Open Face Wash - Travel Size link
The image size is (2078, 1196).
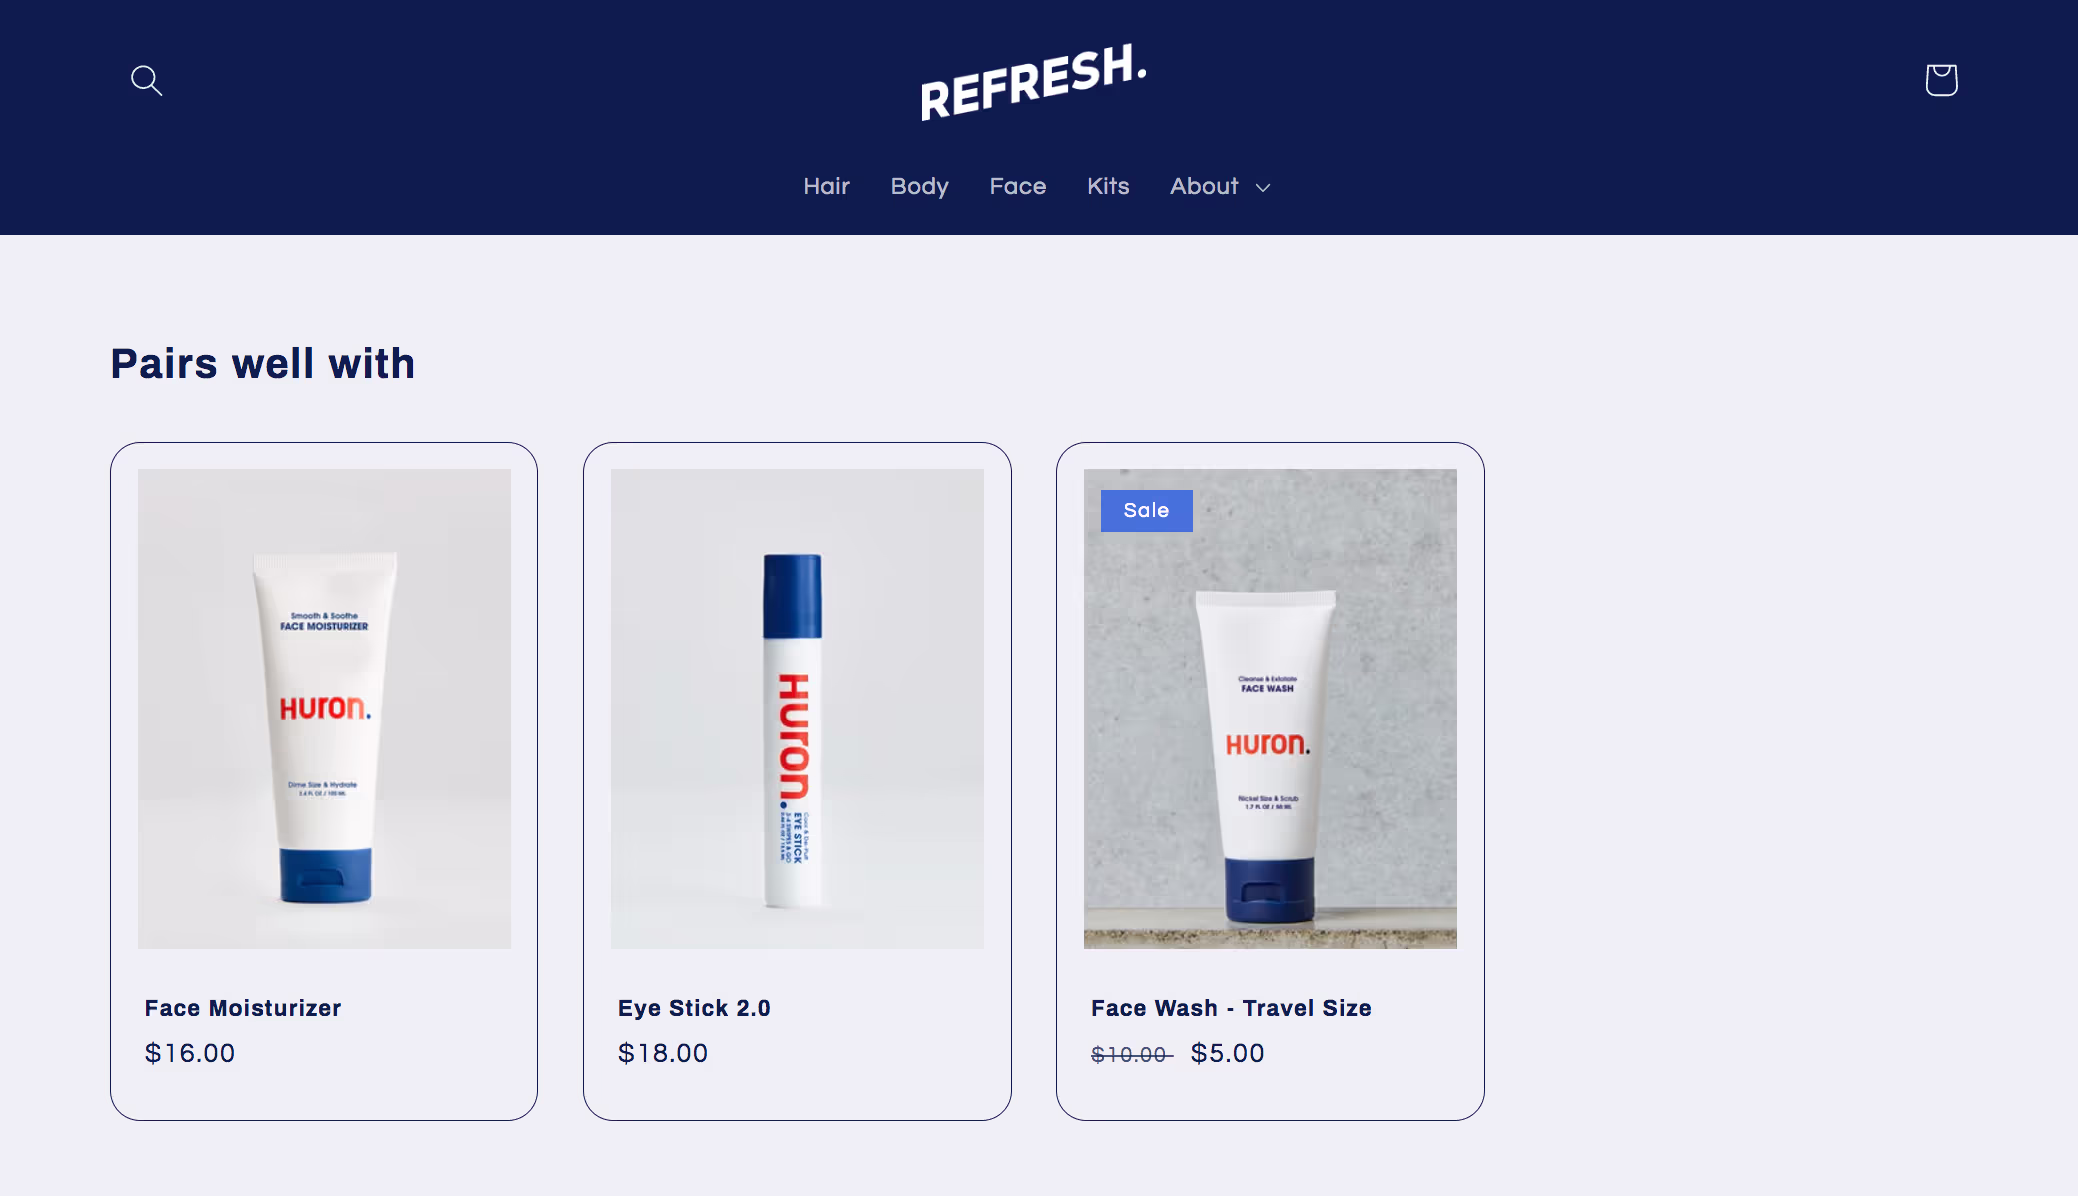coord(1231,1008)
